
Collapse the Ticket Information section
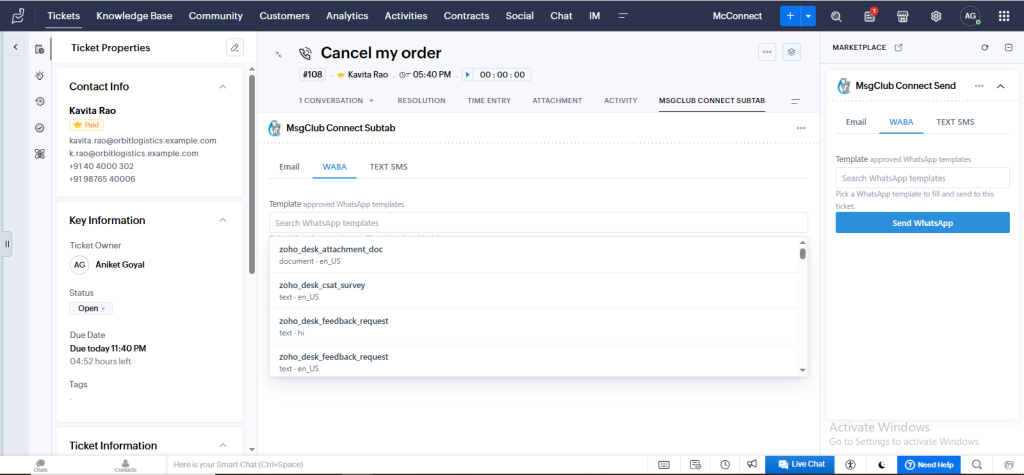coord(223,446)
